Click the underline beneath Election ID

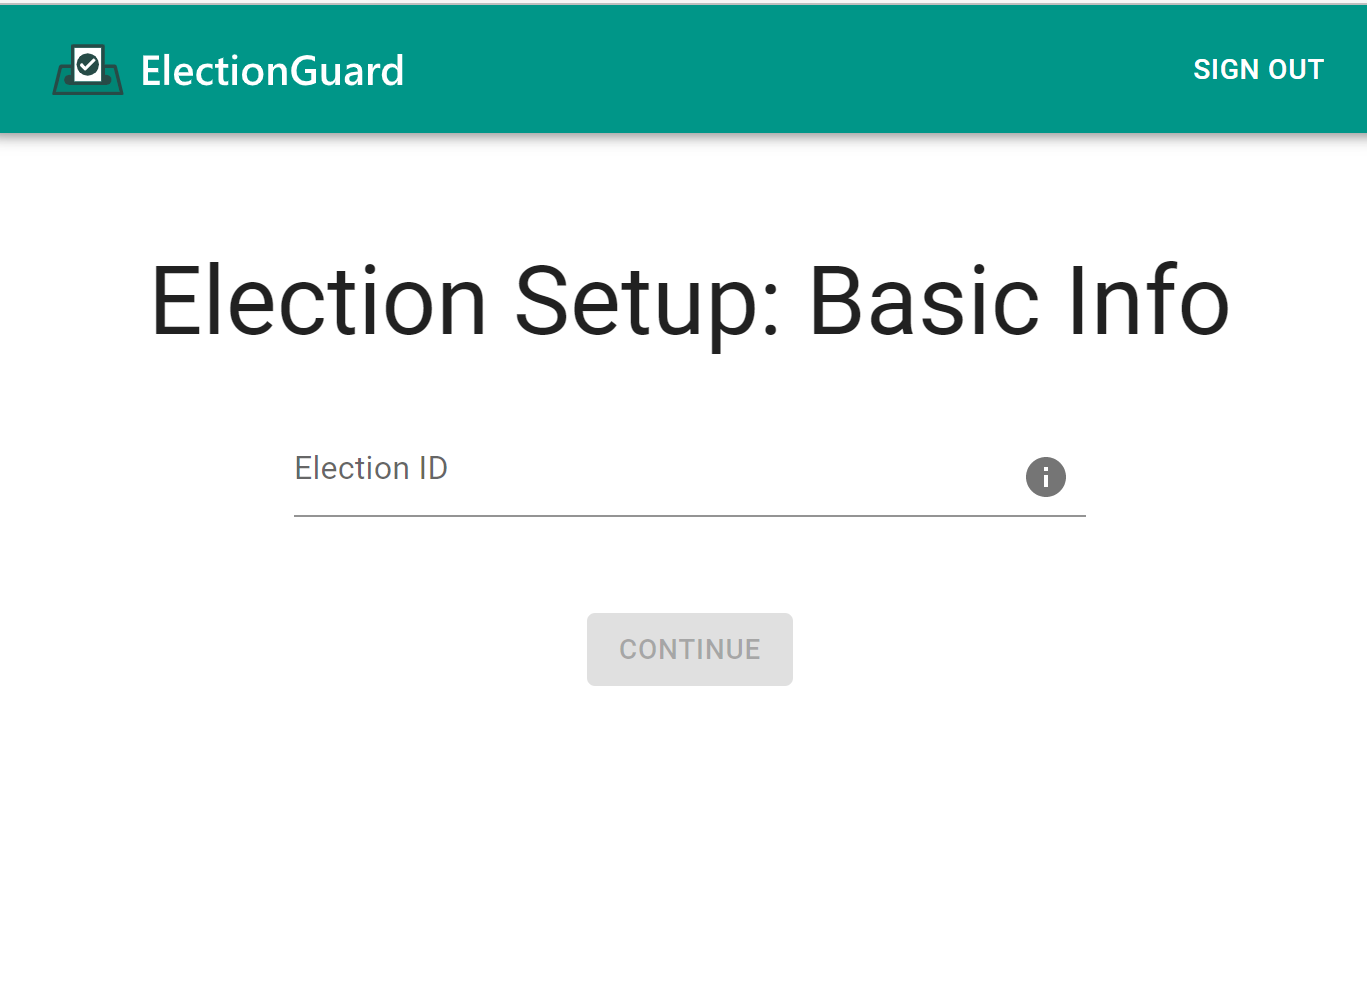tap(689, 516)
